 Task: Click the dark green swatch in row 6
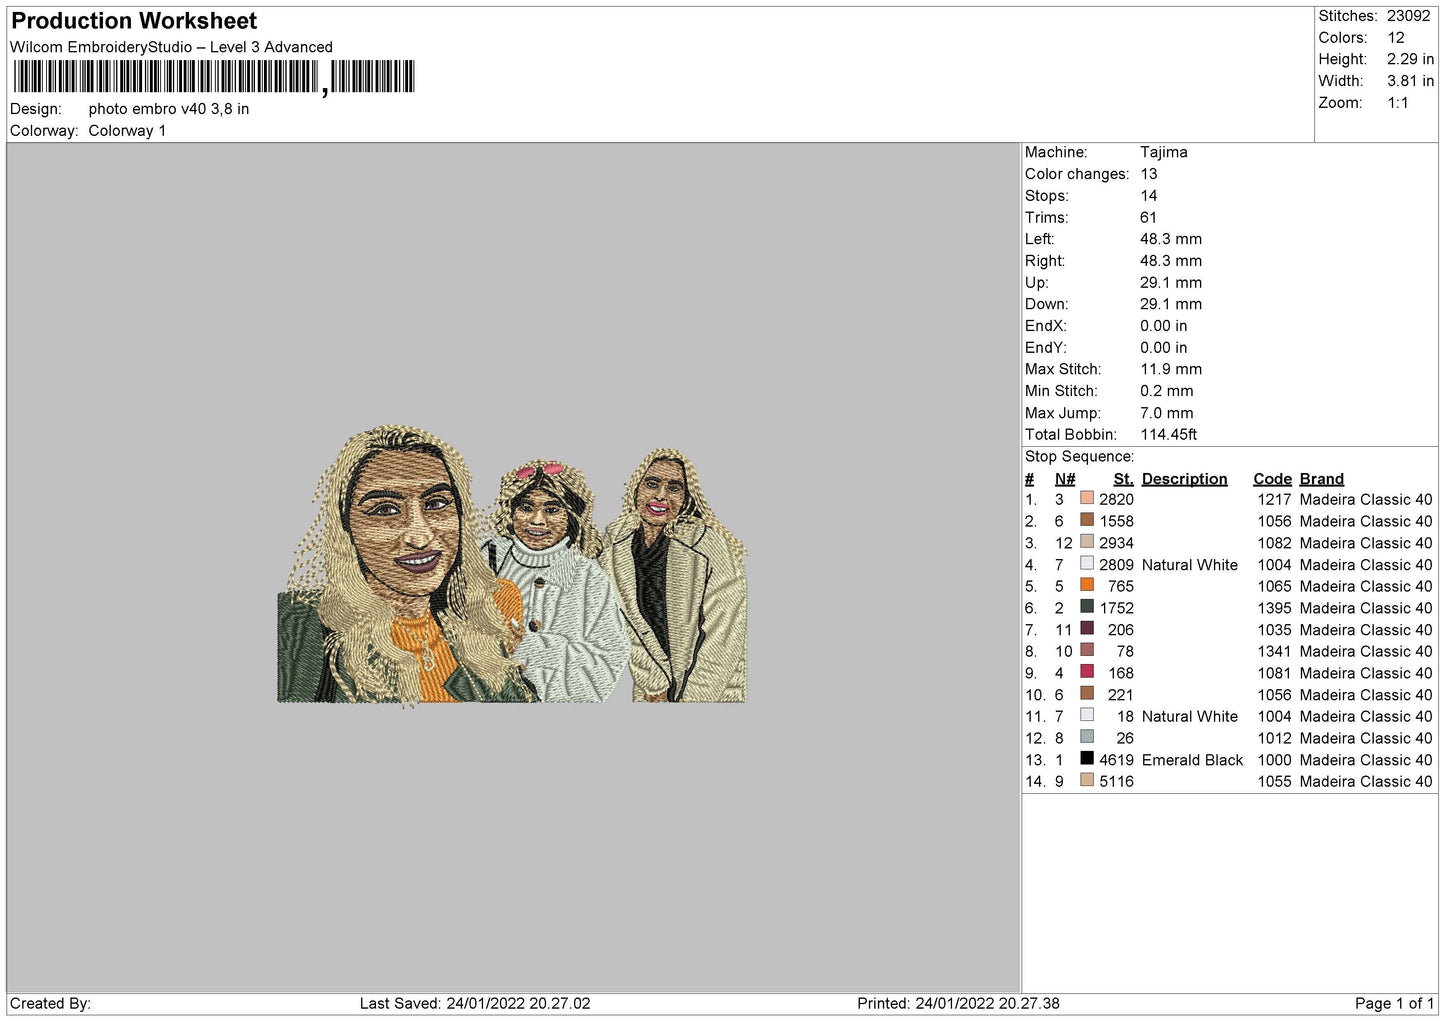click(1087, 607)
